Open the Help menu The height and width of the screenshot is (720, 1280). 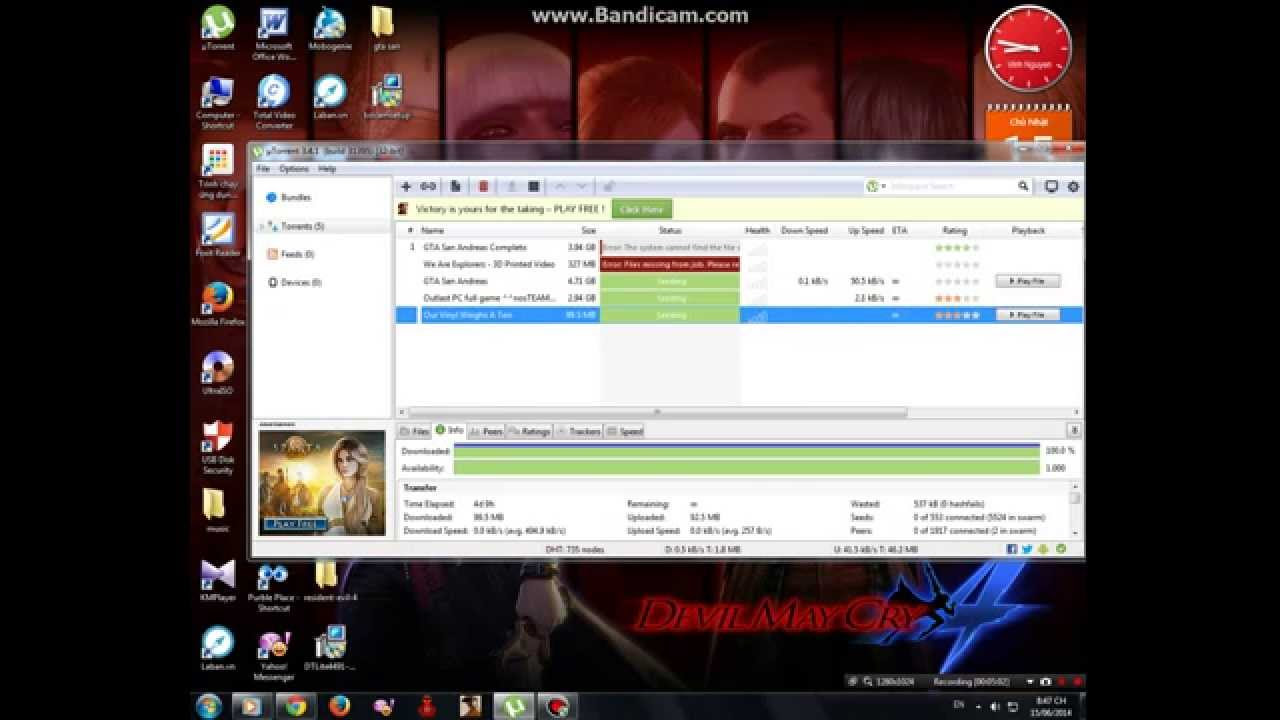pos(327,169)
